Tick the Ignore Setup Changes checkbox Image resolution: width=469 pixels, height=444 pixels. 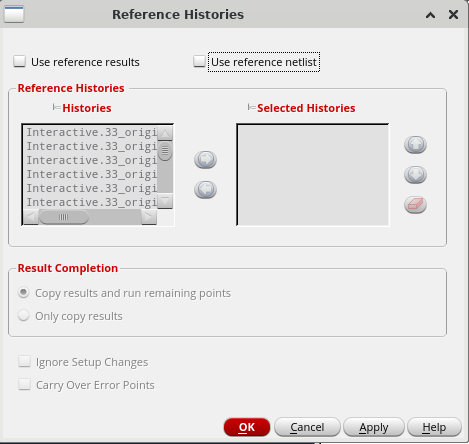(x=24, y=361)
